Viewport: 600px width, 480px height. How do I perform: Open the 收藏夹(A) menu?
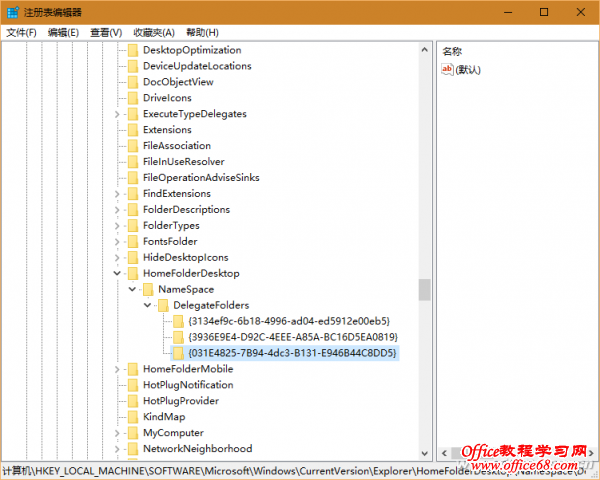[x=154, y=33]
